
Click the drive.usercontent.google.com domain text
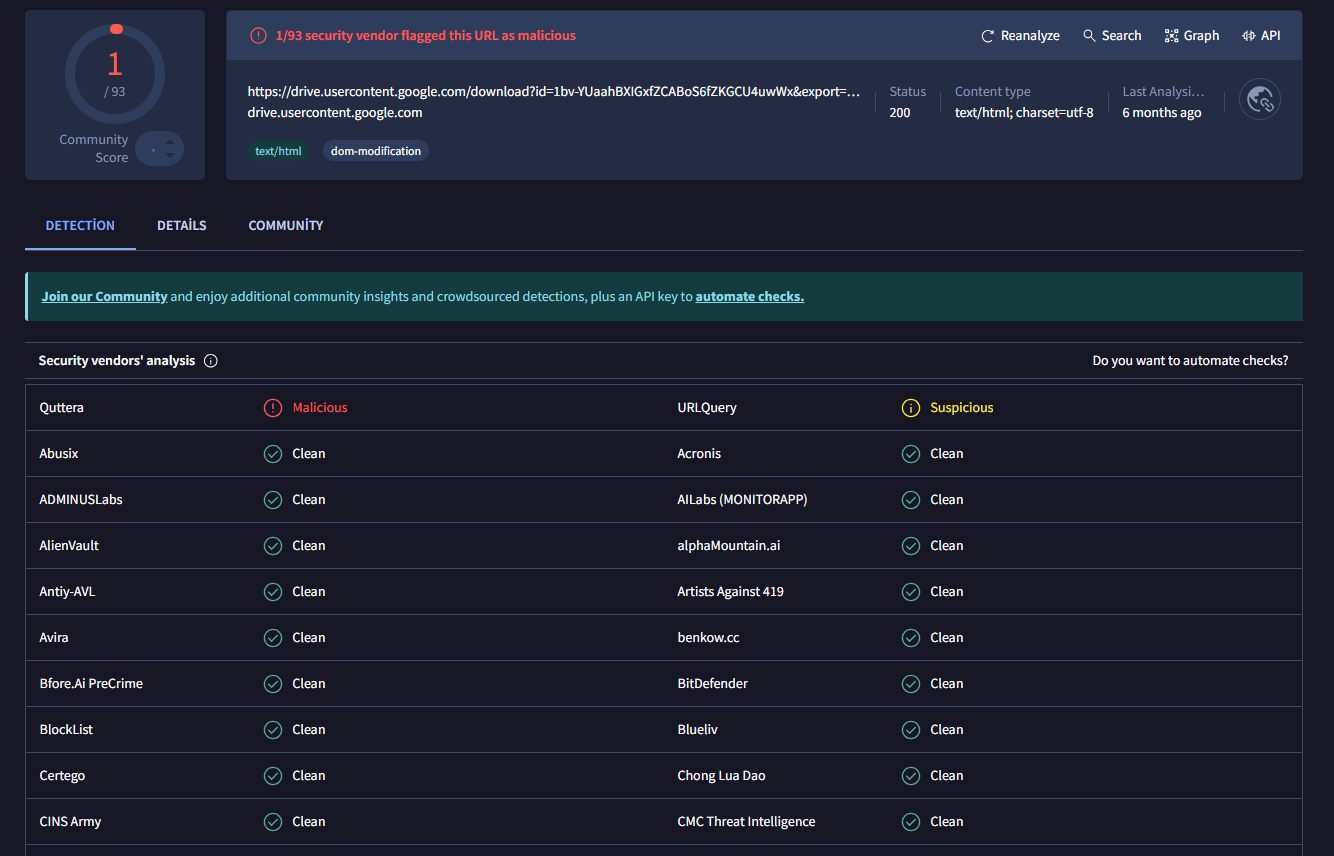click(335, 113)
